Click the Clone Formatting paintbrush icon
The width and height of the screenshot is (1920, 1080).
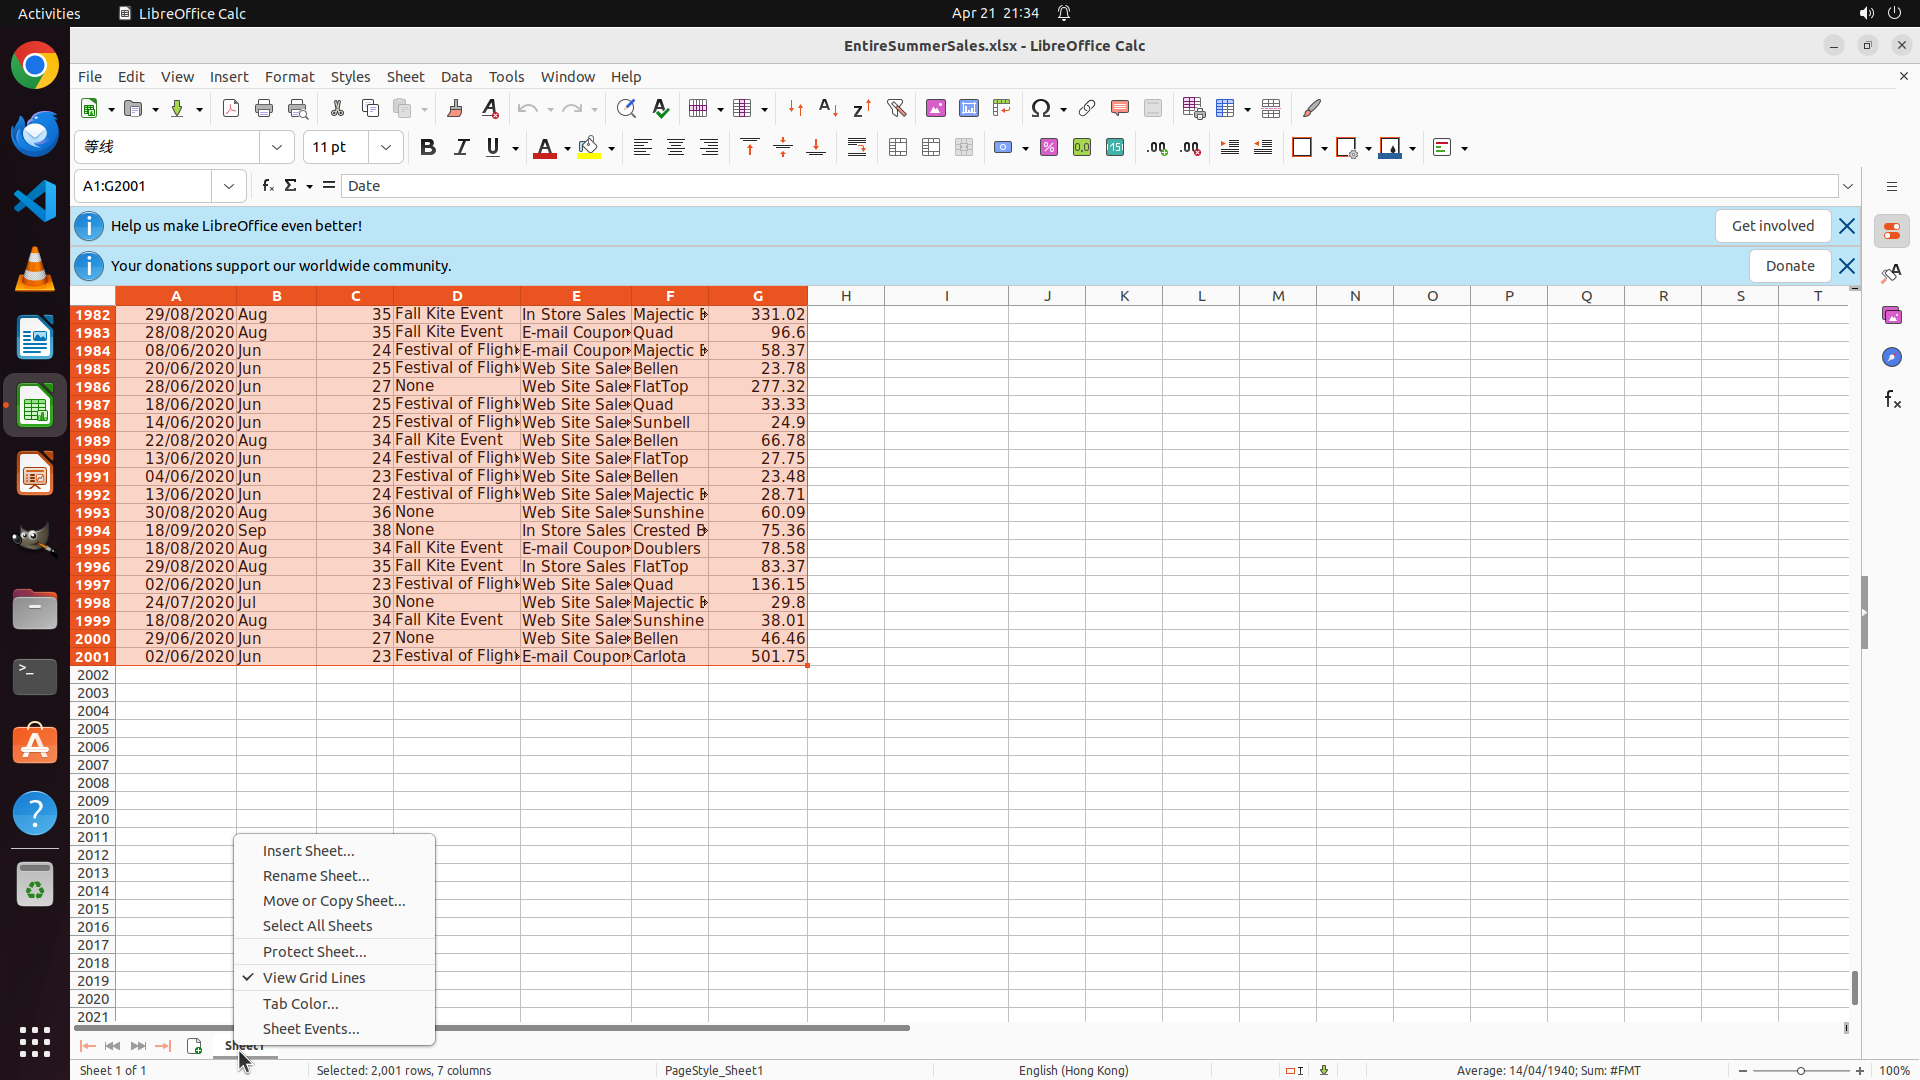tap(455, 108)
